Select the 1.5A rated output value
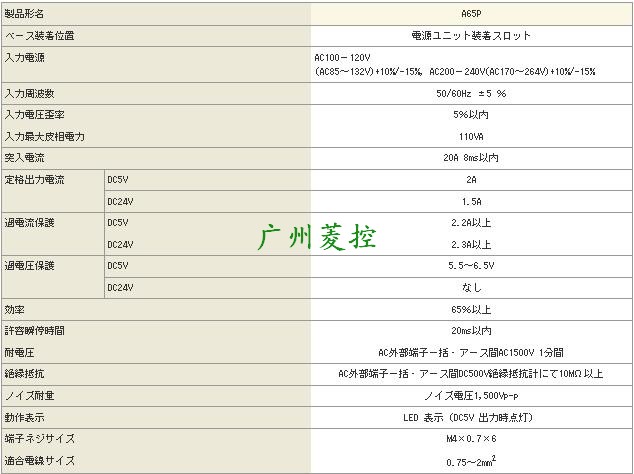The height and width of the screenshot is (474, 634). pos(470,201)
